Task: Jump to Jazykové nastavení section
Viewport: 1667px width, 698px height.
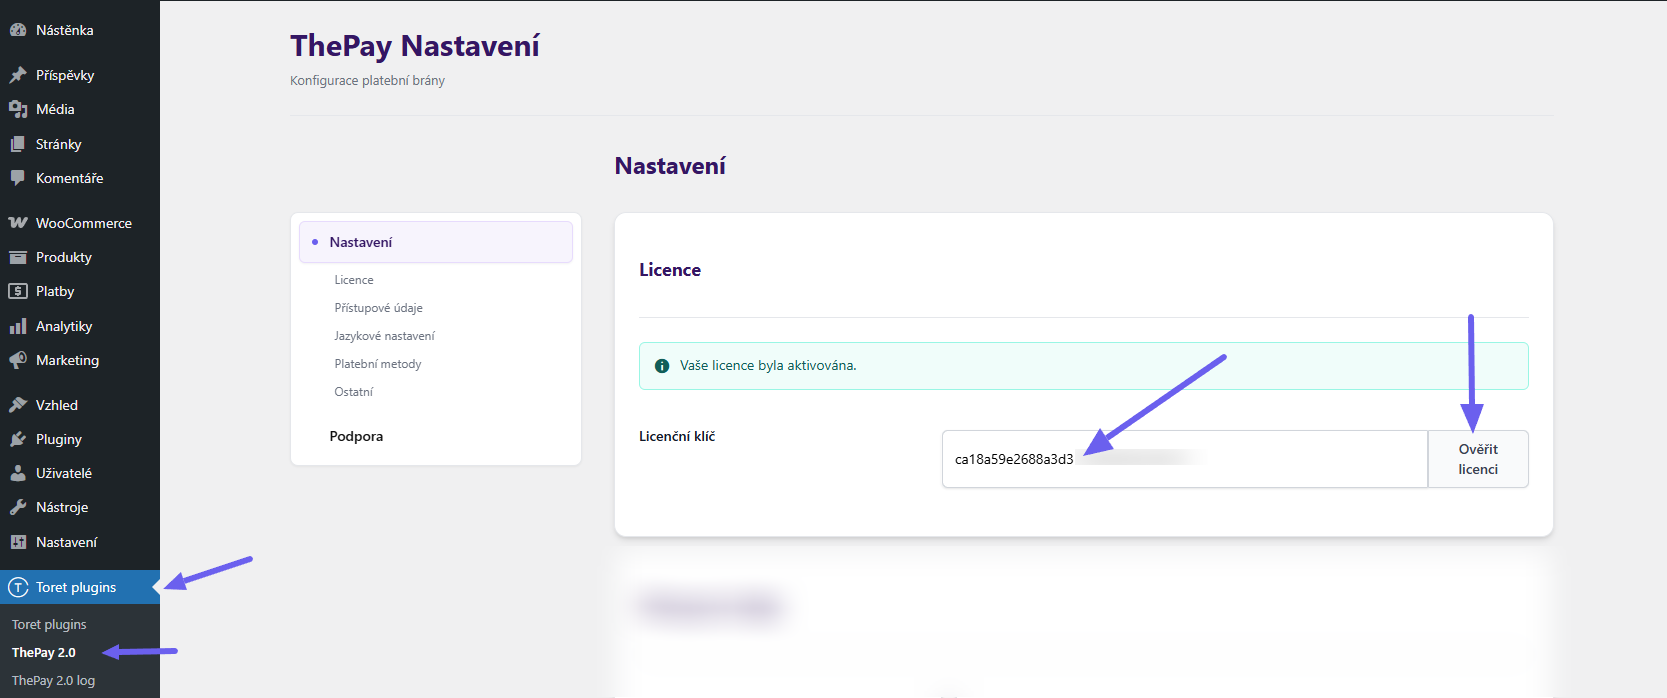Action: pos(384,336)
